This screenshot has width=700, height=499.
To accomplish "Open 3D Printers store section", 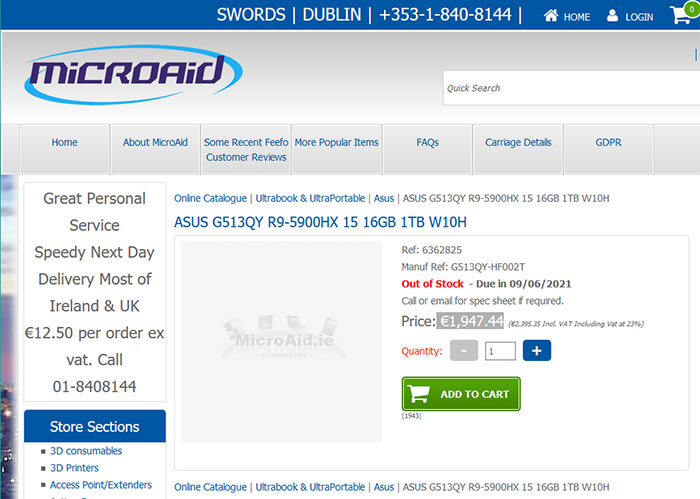I will [75, 468].
